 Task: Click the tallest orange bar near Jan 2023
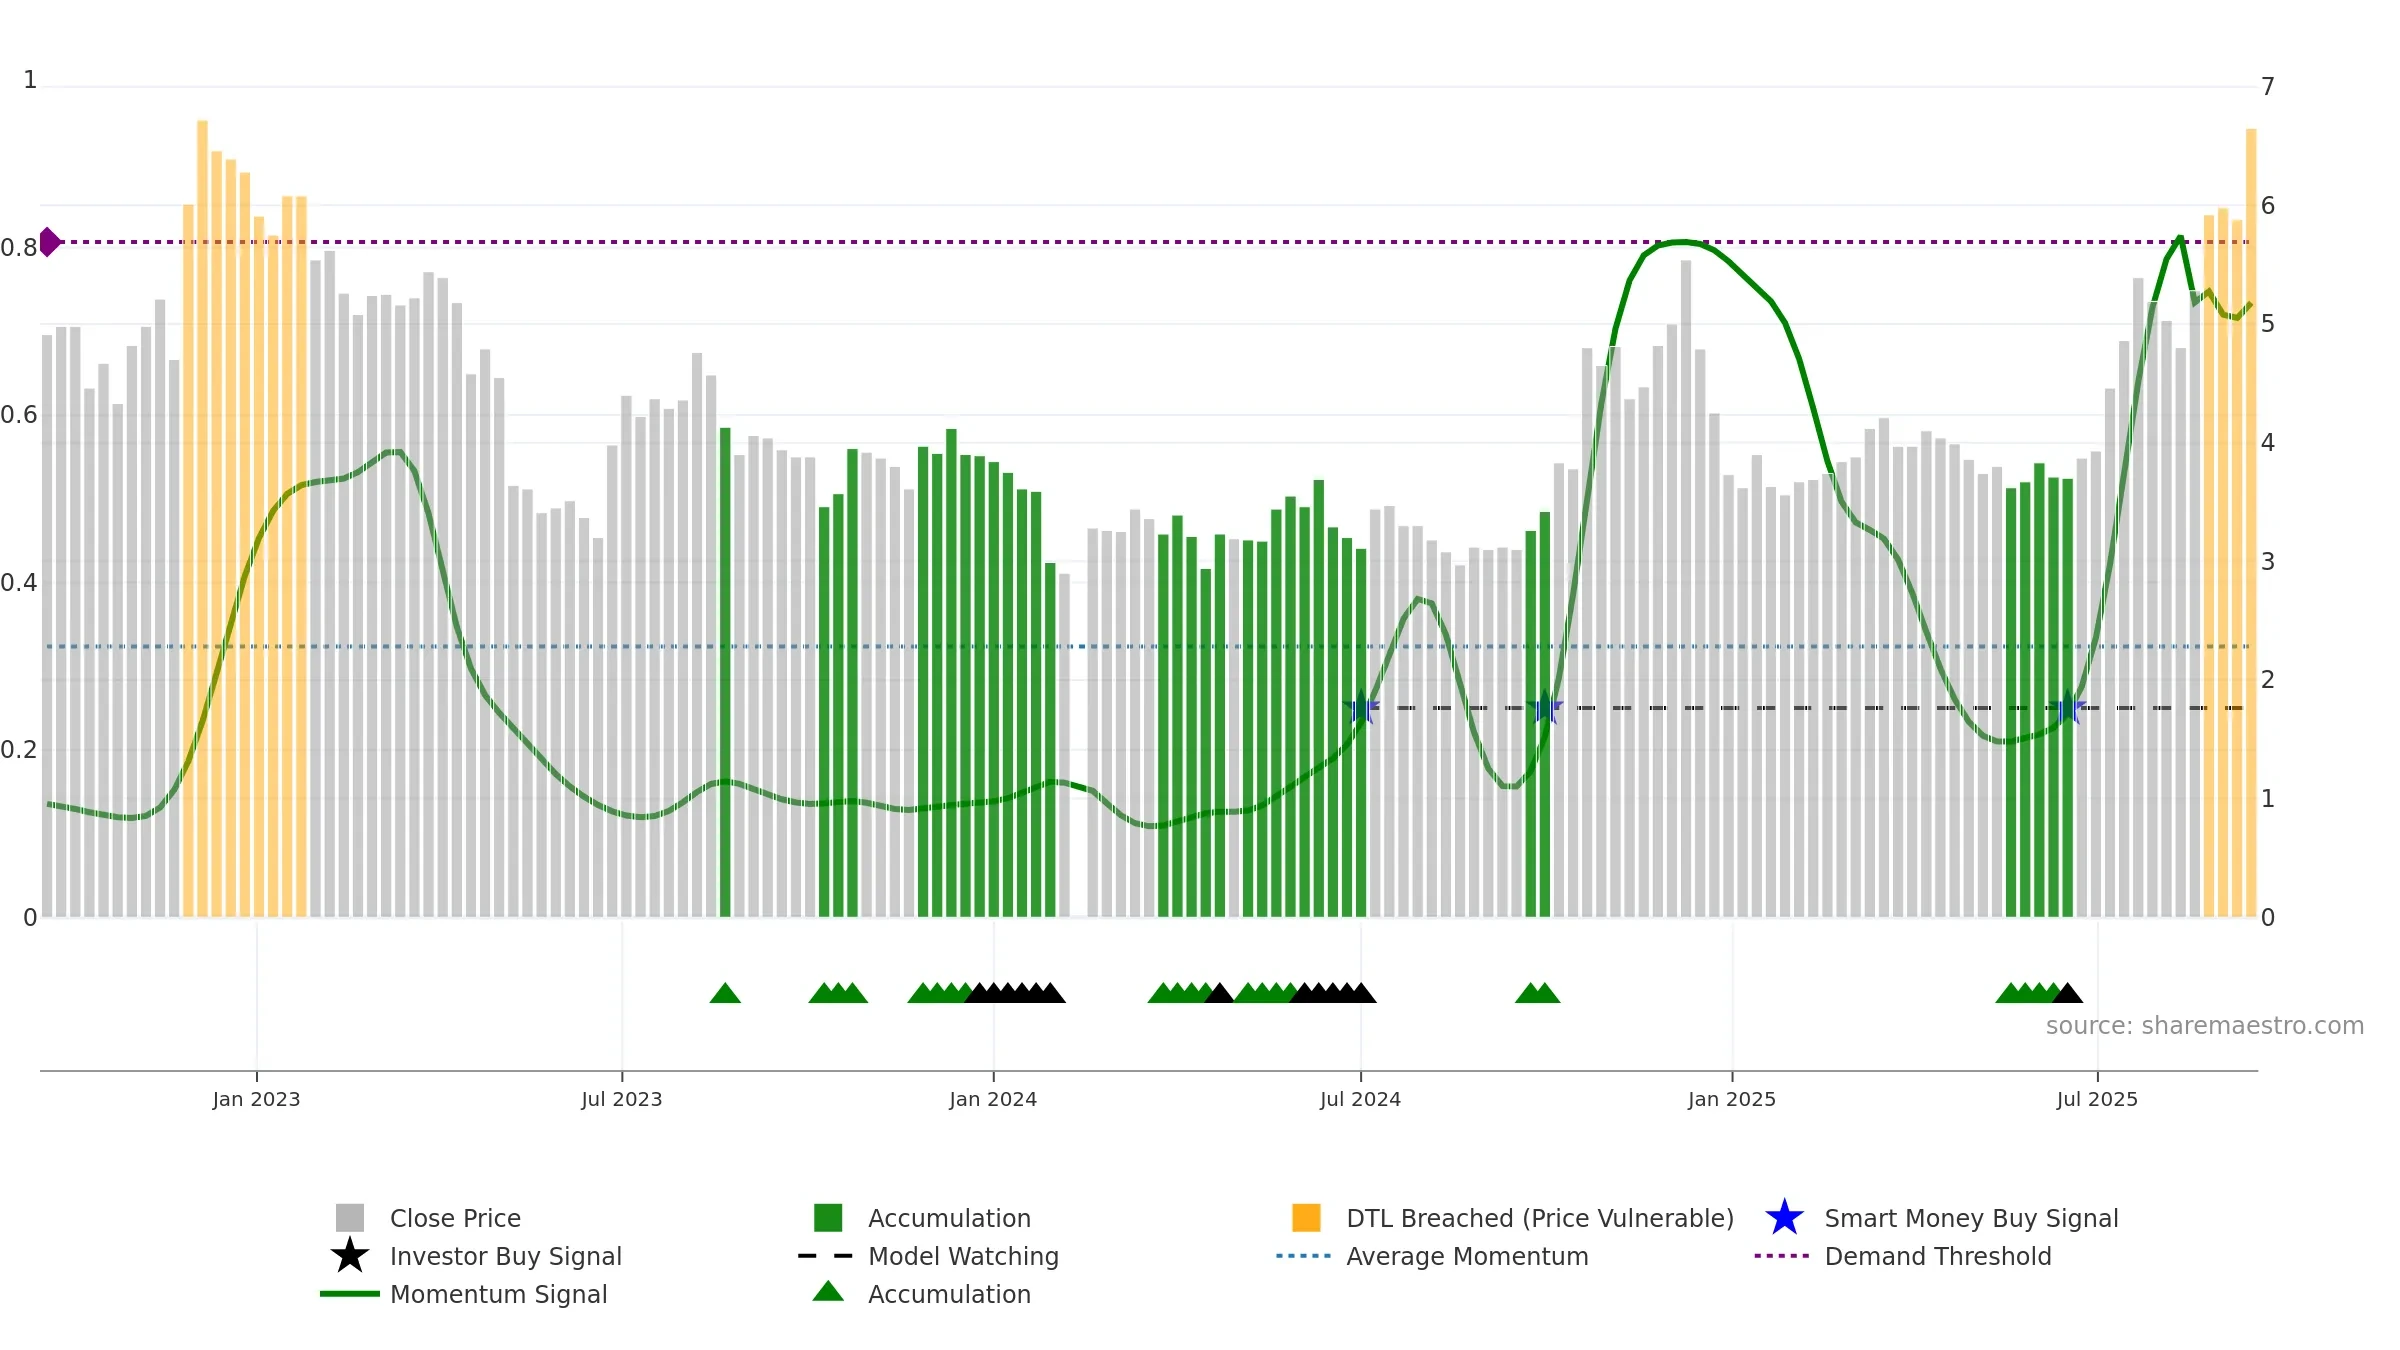(202, 519)
